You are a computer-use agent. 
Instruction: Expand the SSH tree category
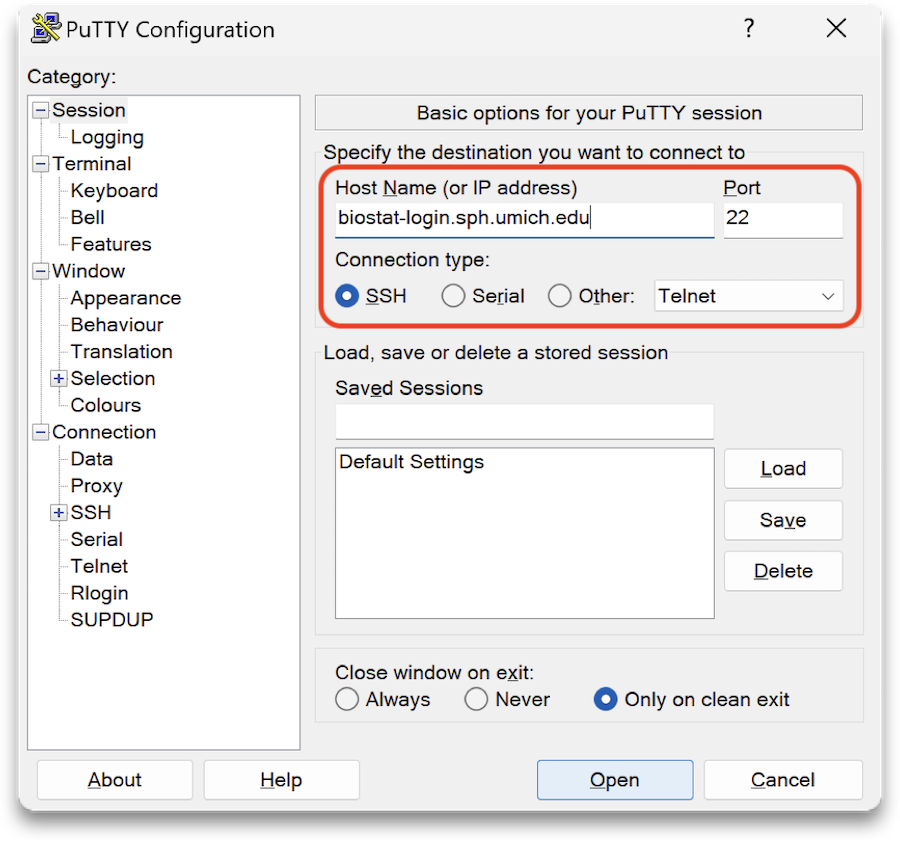click(x=58, y=512)
